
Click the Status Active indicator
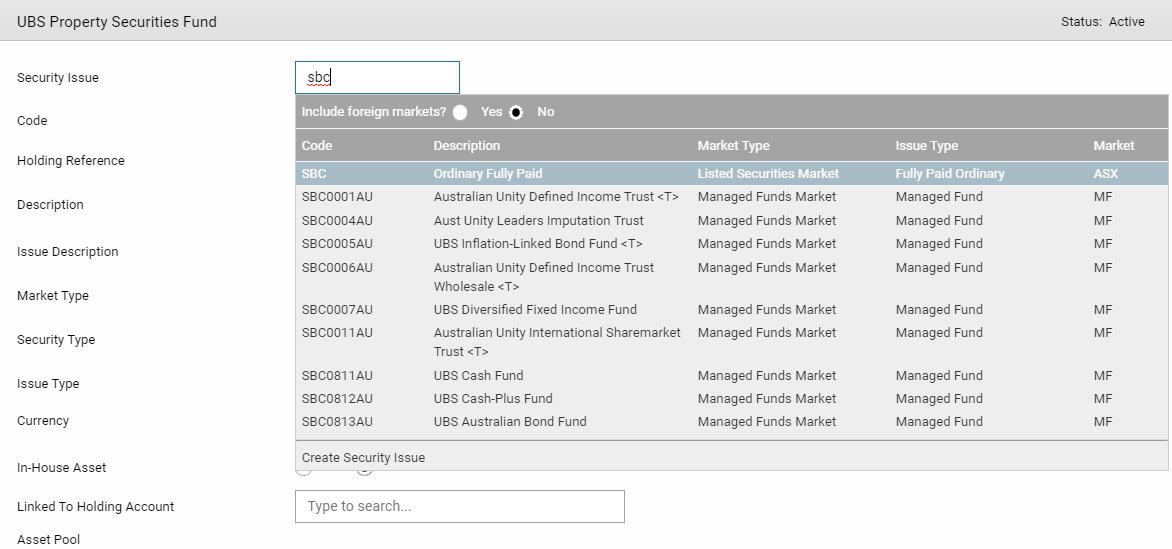[1102, 22]
